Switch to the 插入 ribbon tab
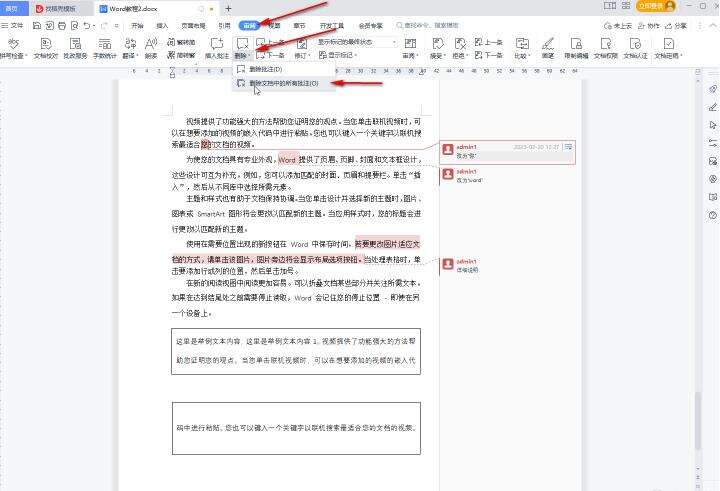 coord(162,26)
